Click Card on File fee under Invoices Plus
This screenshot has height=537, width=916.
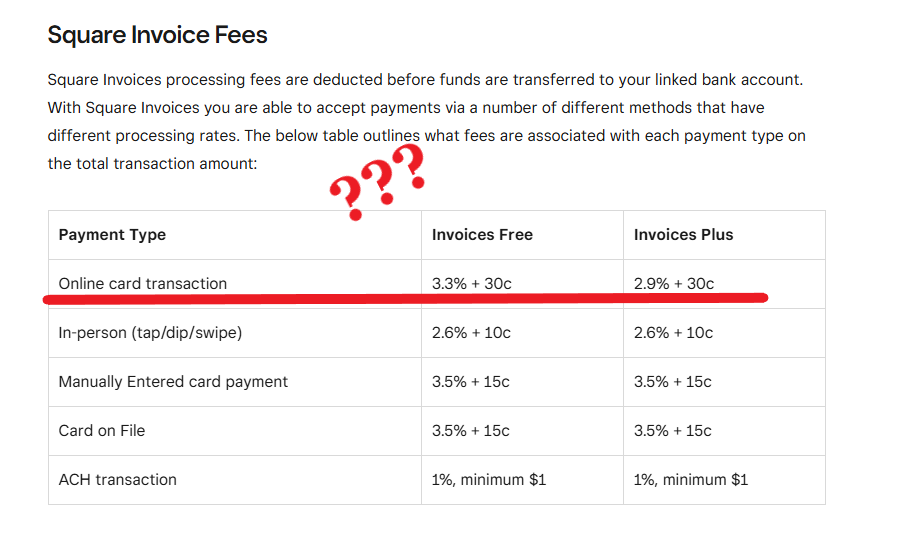point(673,430)
